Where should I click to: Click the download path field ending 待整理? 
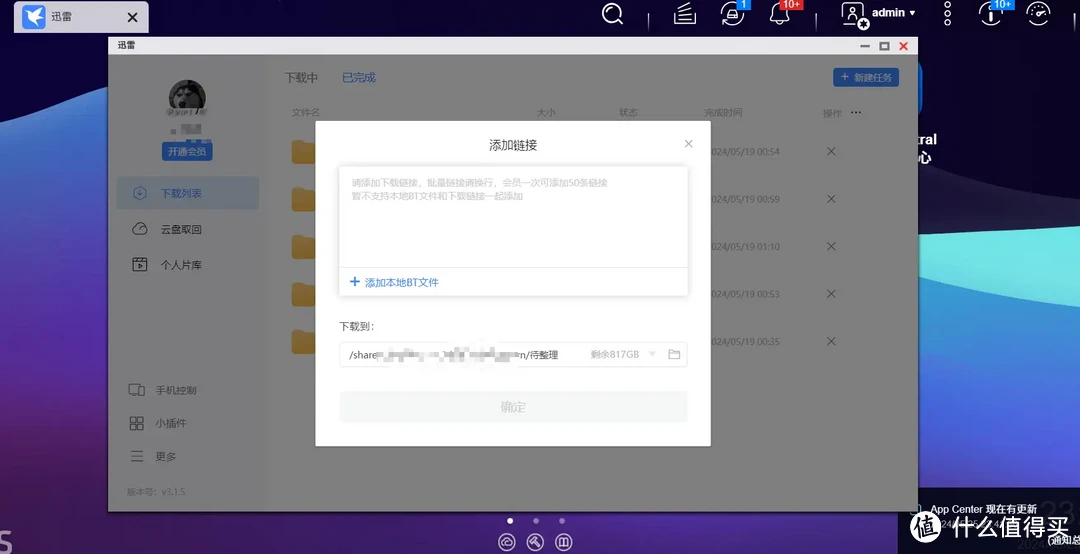513,354
